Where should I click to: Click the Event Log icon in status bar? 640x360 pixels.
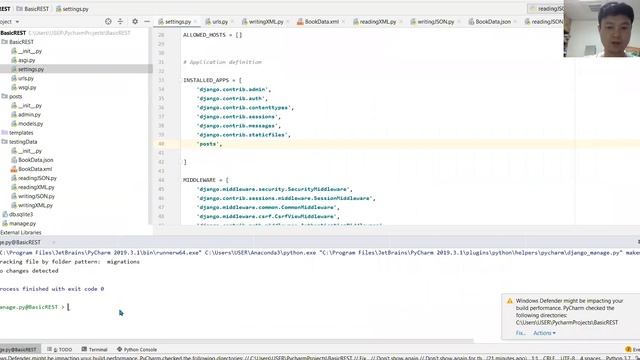pyautogui.click(x=628, y=349)
